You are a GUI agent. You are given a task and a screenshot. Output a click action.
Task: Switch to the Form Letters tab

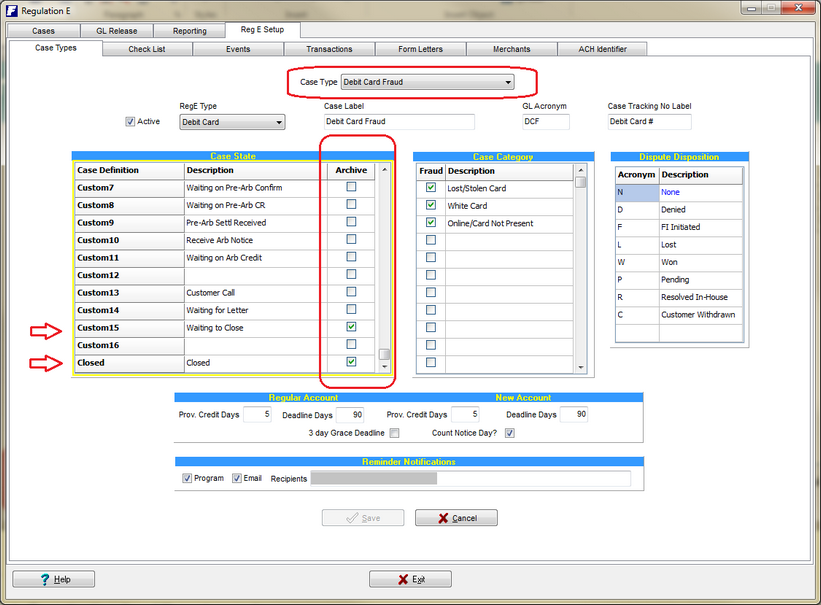[x=420, y=49]
